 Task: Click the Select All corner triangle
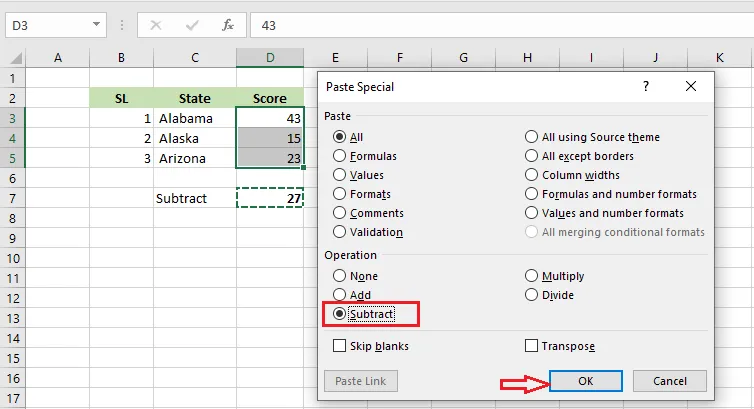tap(16, 58)
